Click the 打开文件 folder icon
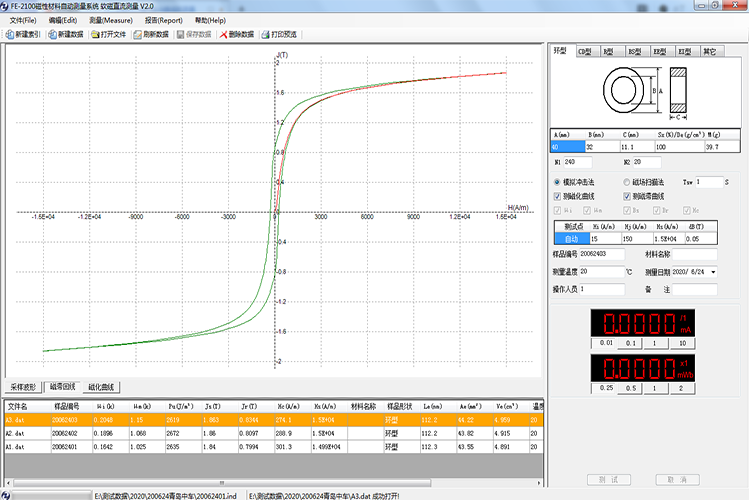This screenshot has height=500, width=750. click(95, 34)
